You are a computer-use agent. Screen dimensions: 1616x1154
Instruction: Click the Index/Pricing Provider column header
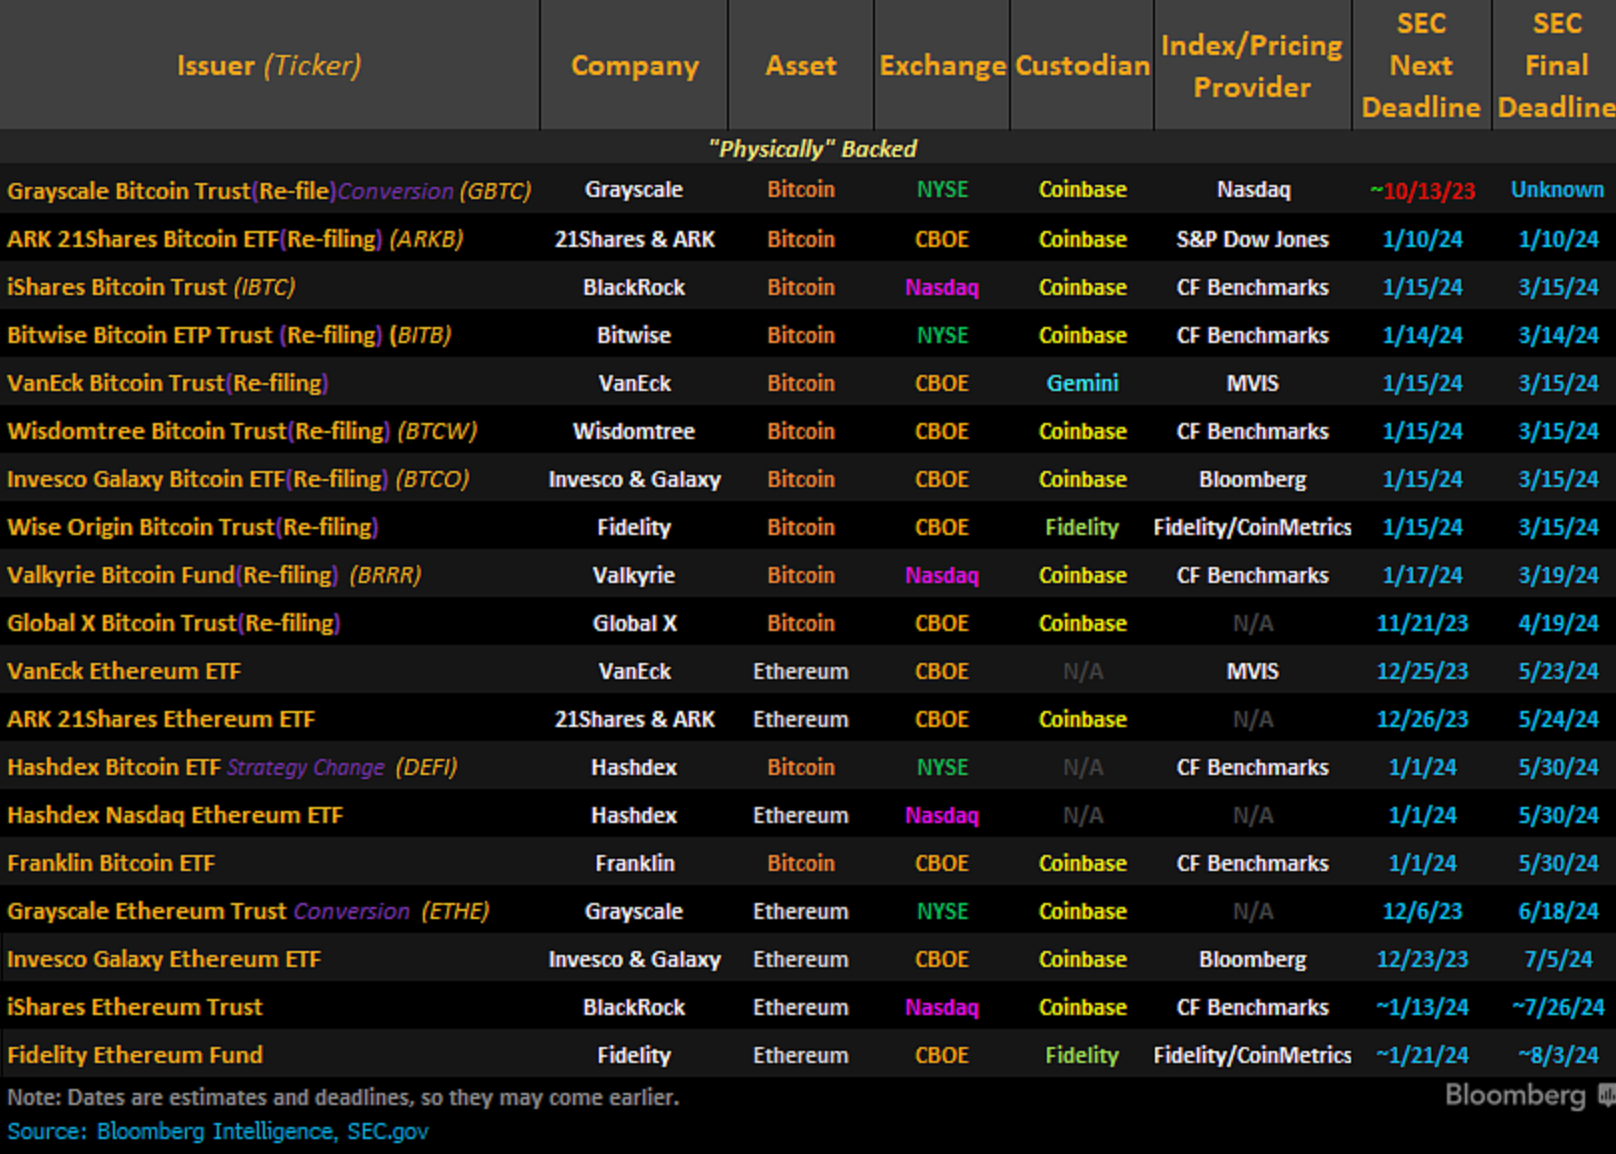click(1252, 66)
